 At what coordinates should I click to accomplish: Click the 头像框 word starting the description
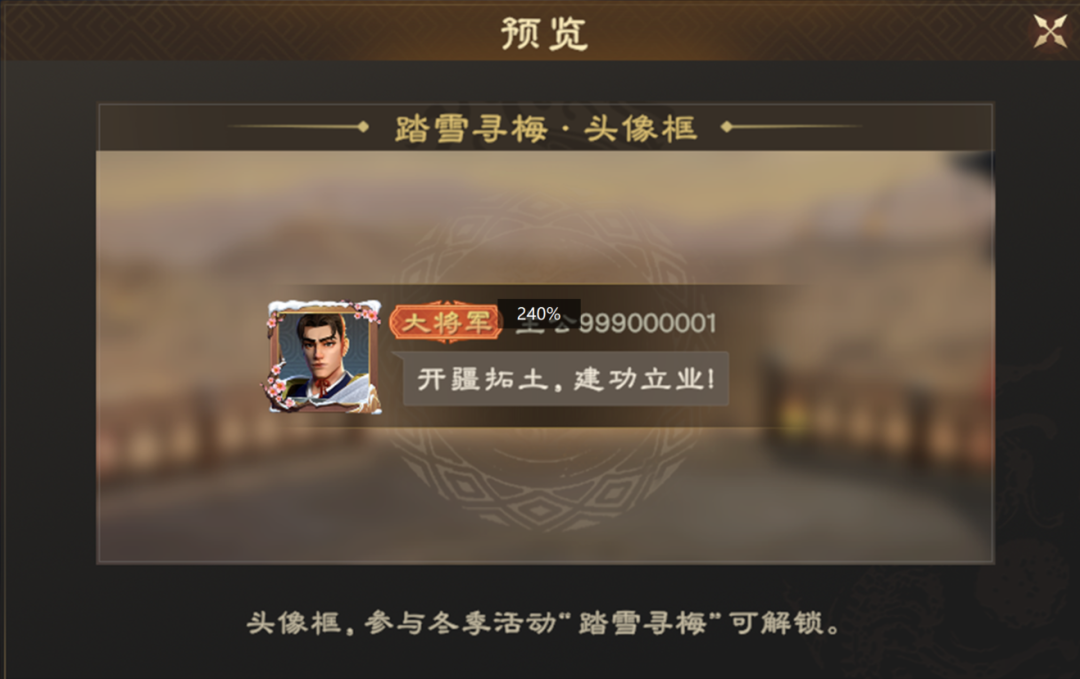[x=294, y=623]
